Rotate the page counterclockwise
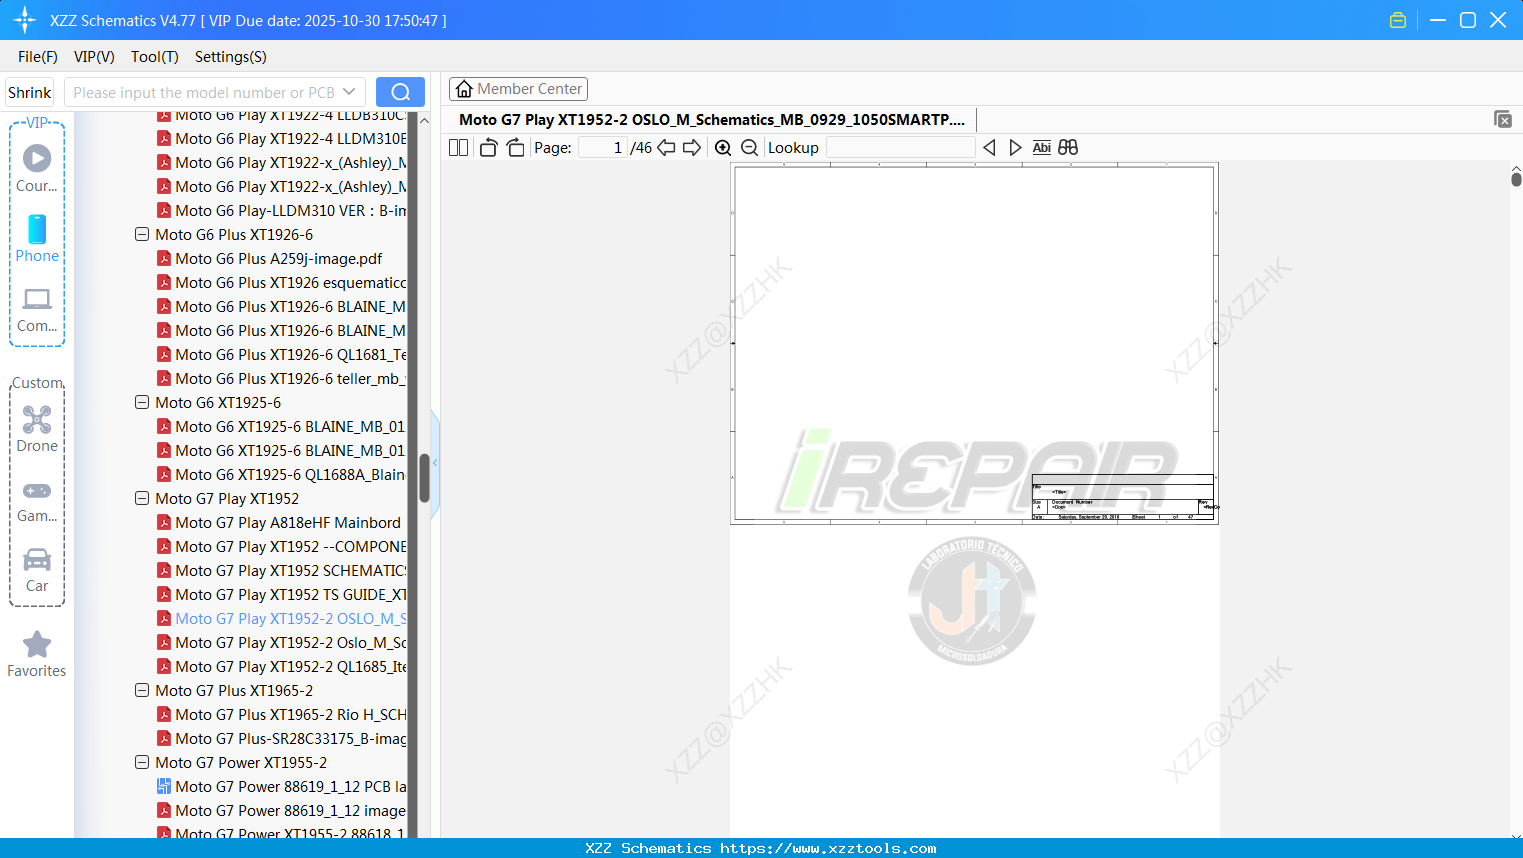The width and height of the screenshot is (1523, 858). coord(488,148)
